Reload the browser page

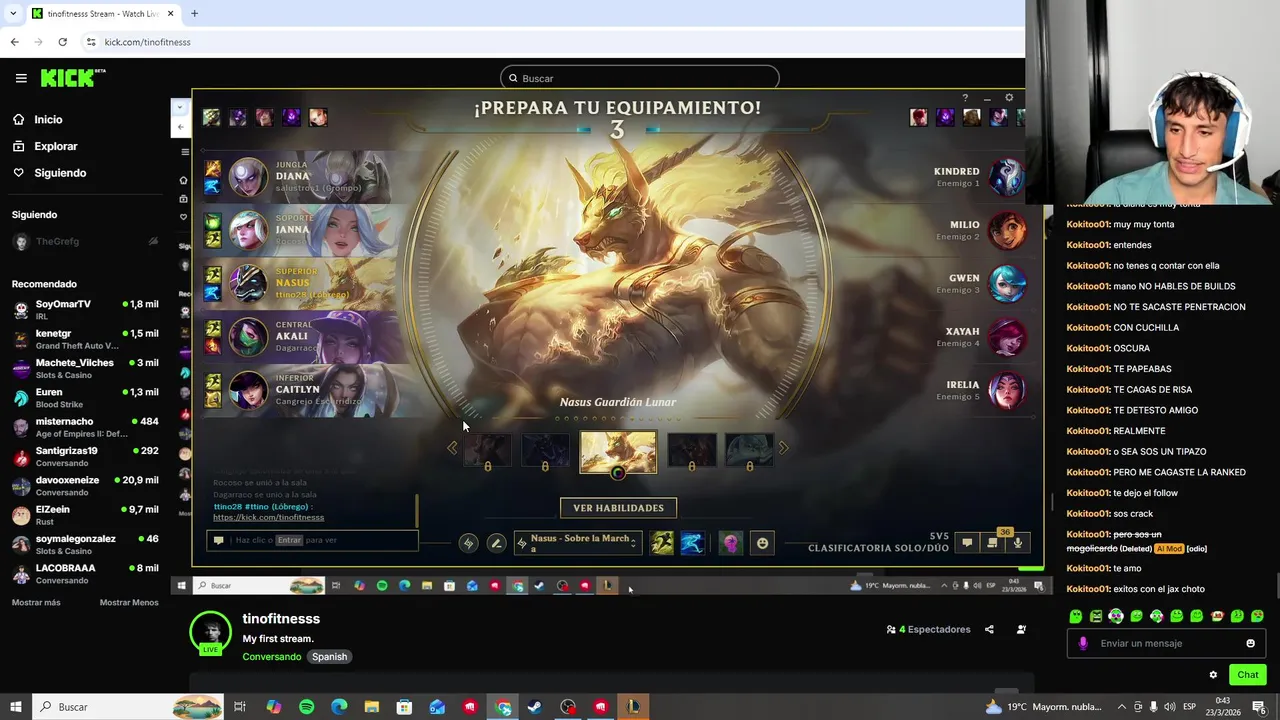coord(62,42)
